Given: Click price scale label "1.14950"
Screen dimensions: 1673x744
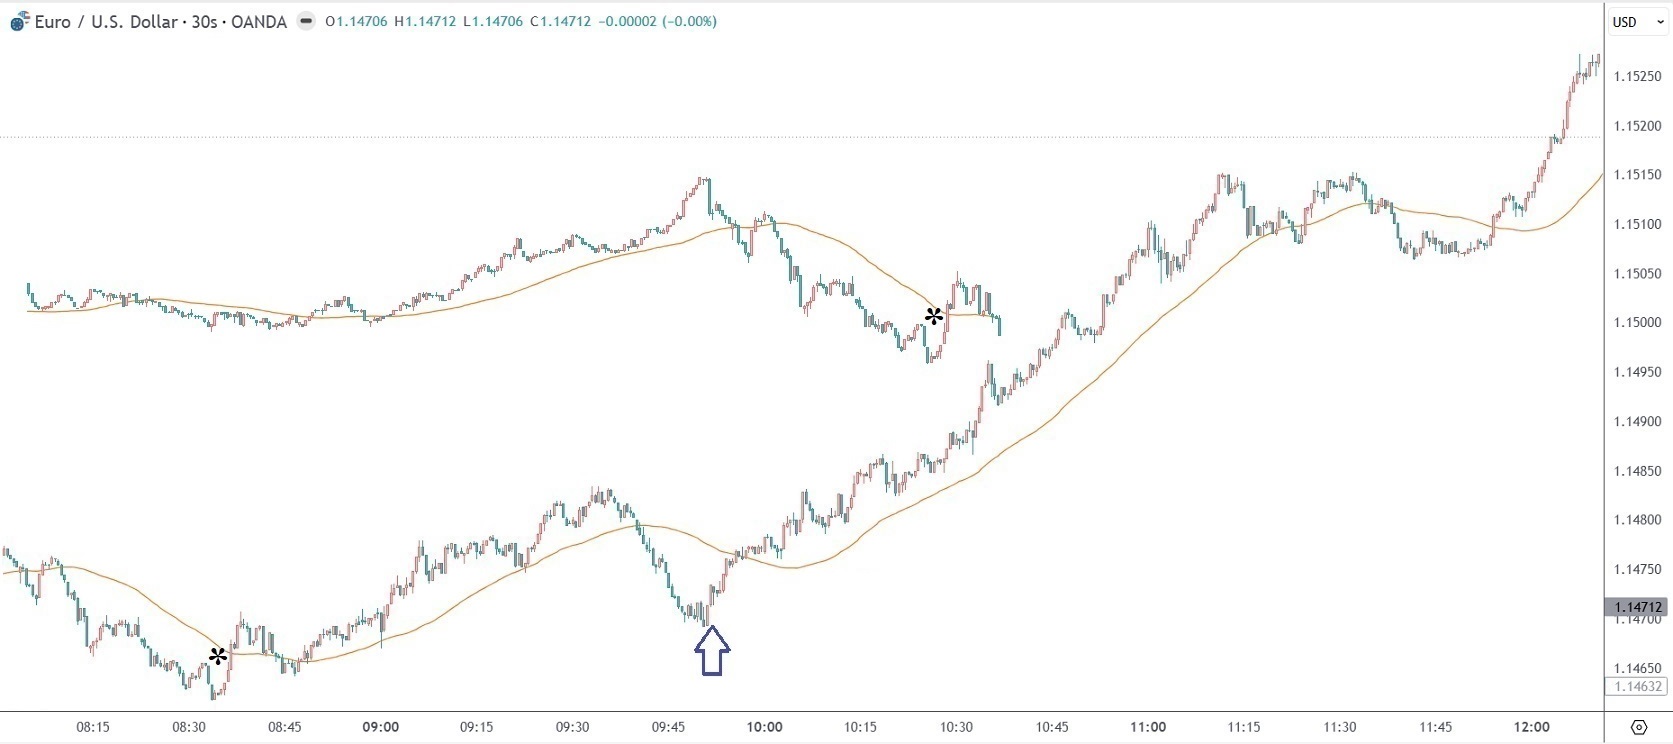Looking at the screenshot, I should click(x=1637, y=372).
